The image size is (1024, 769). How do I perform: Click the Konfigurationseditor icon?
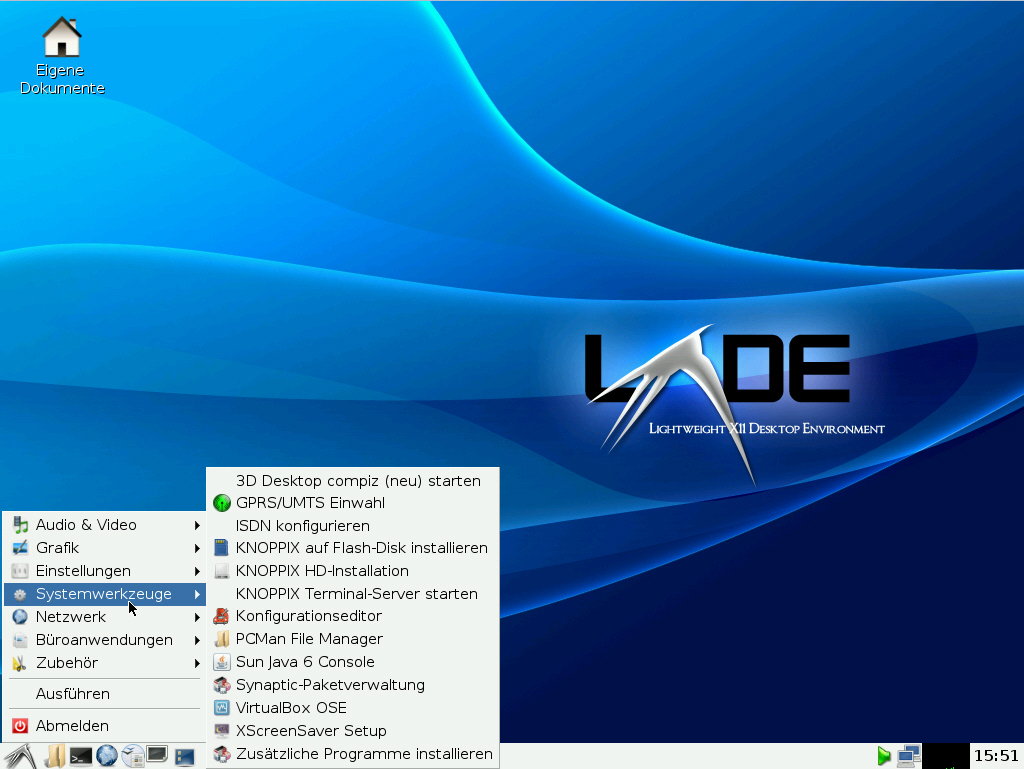[222, 616]
